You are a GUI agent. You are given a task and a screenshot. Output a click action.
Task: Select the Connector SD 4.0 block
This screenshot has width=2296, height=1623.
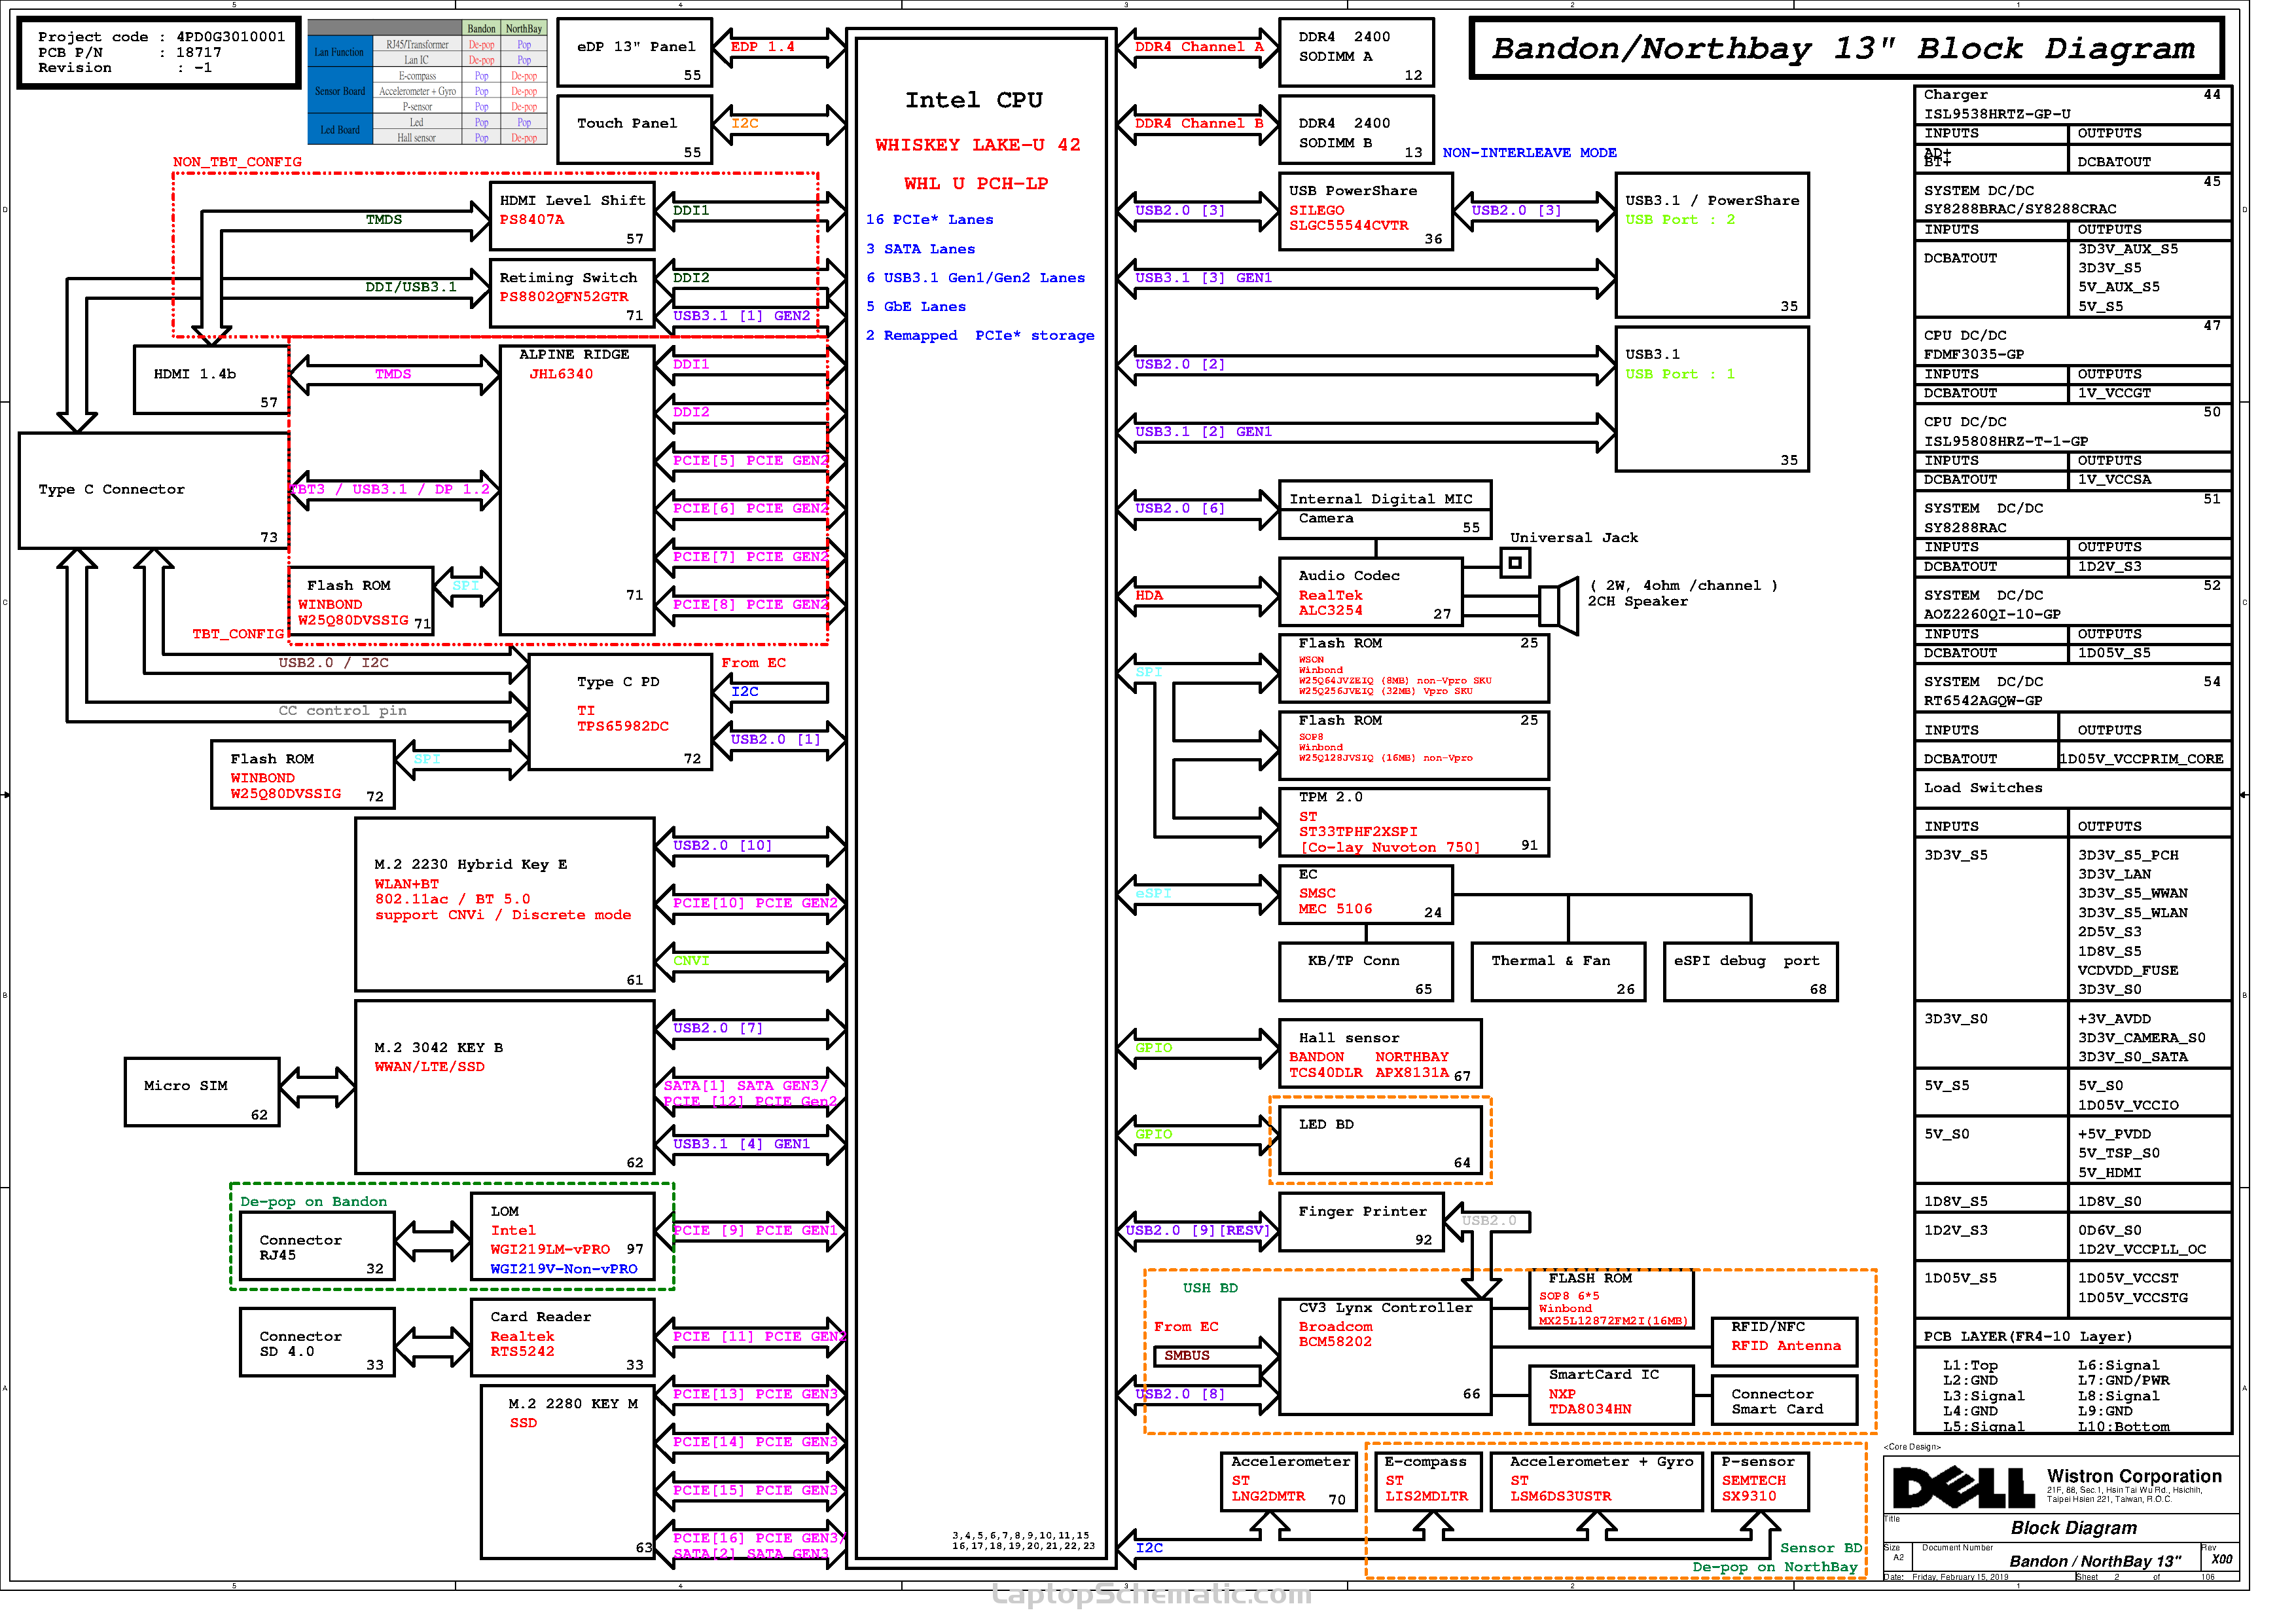tap(318, 1343)
